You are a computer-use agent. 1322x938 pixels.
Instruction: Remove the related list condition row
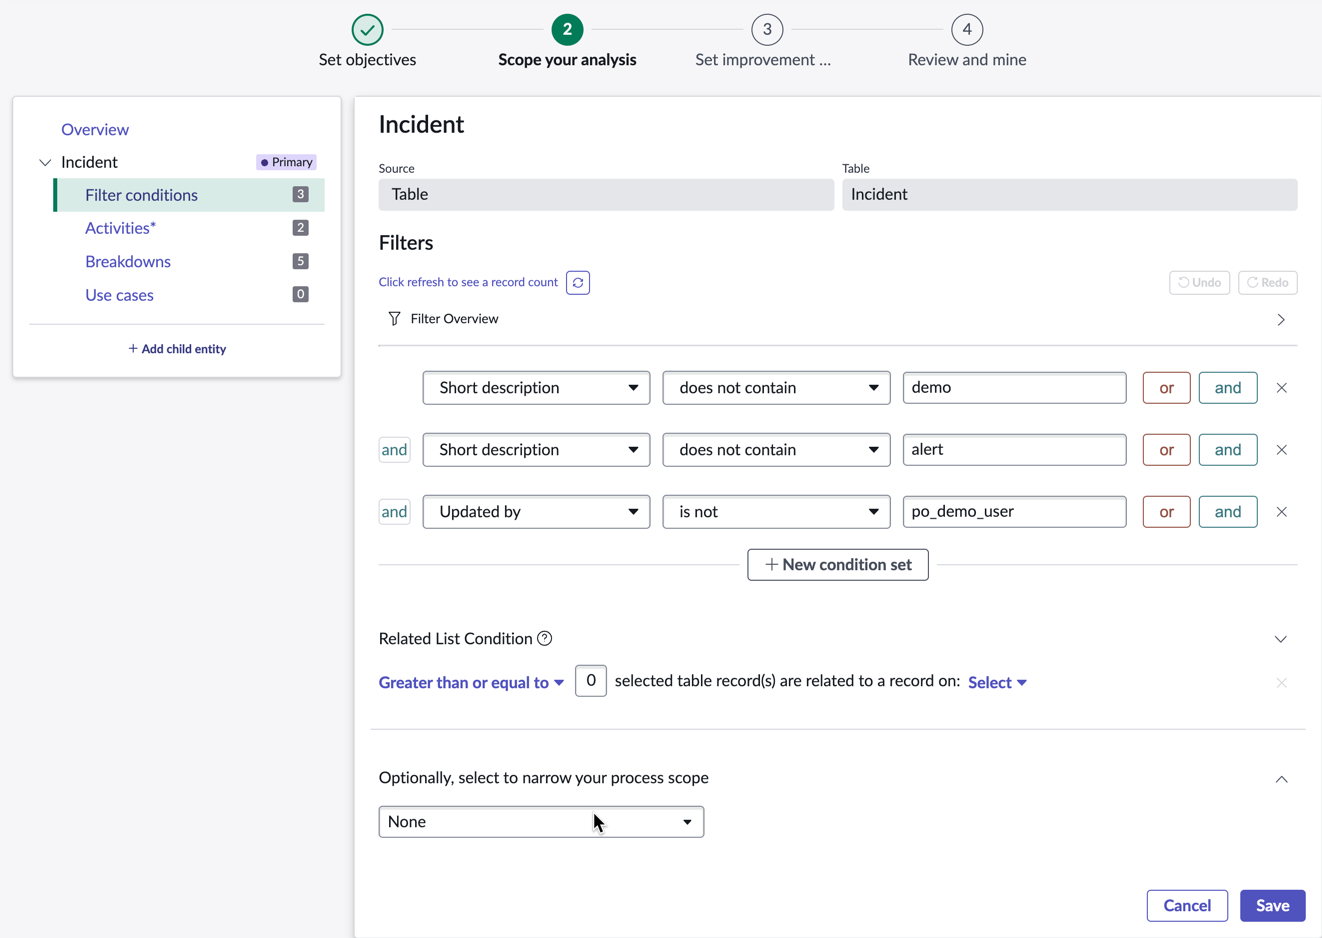(1281, 683)
